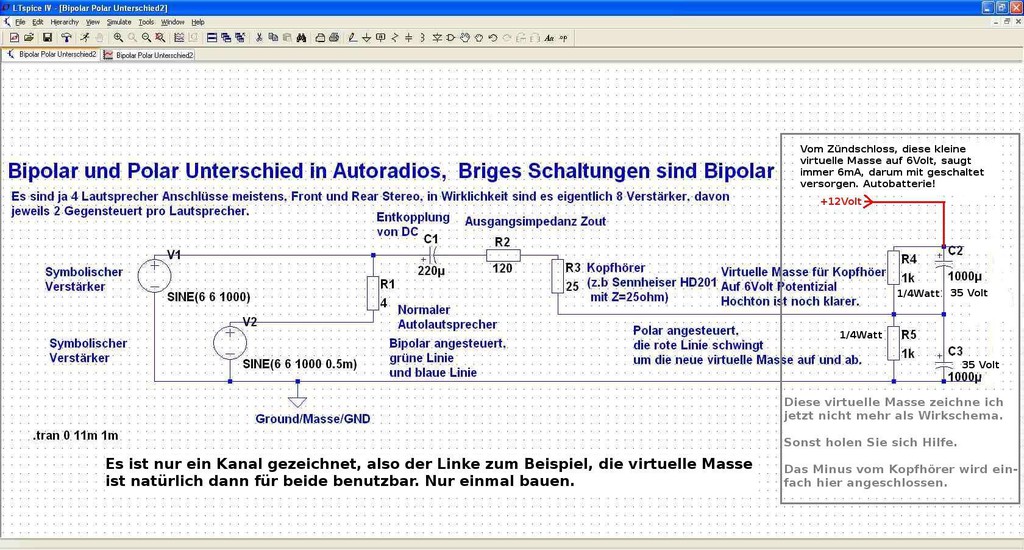
Task: Click V1 value SINE(6 6 1000)
Action: (208, 297)
